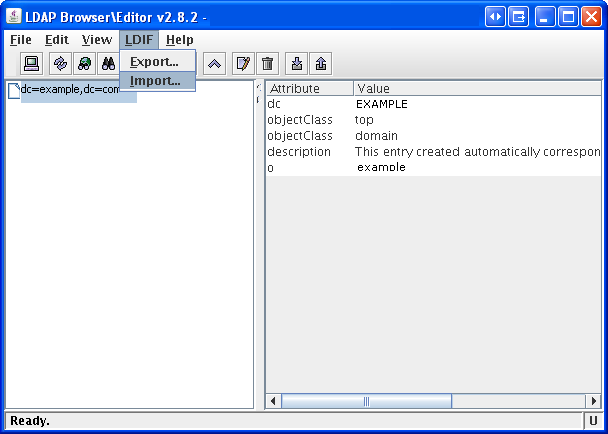Click the Delete entry trash icon
The width and height of the screenshot is (608, 434).
pos(267,64)
